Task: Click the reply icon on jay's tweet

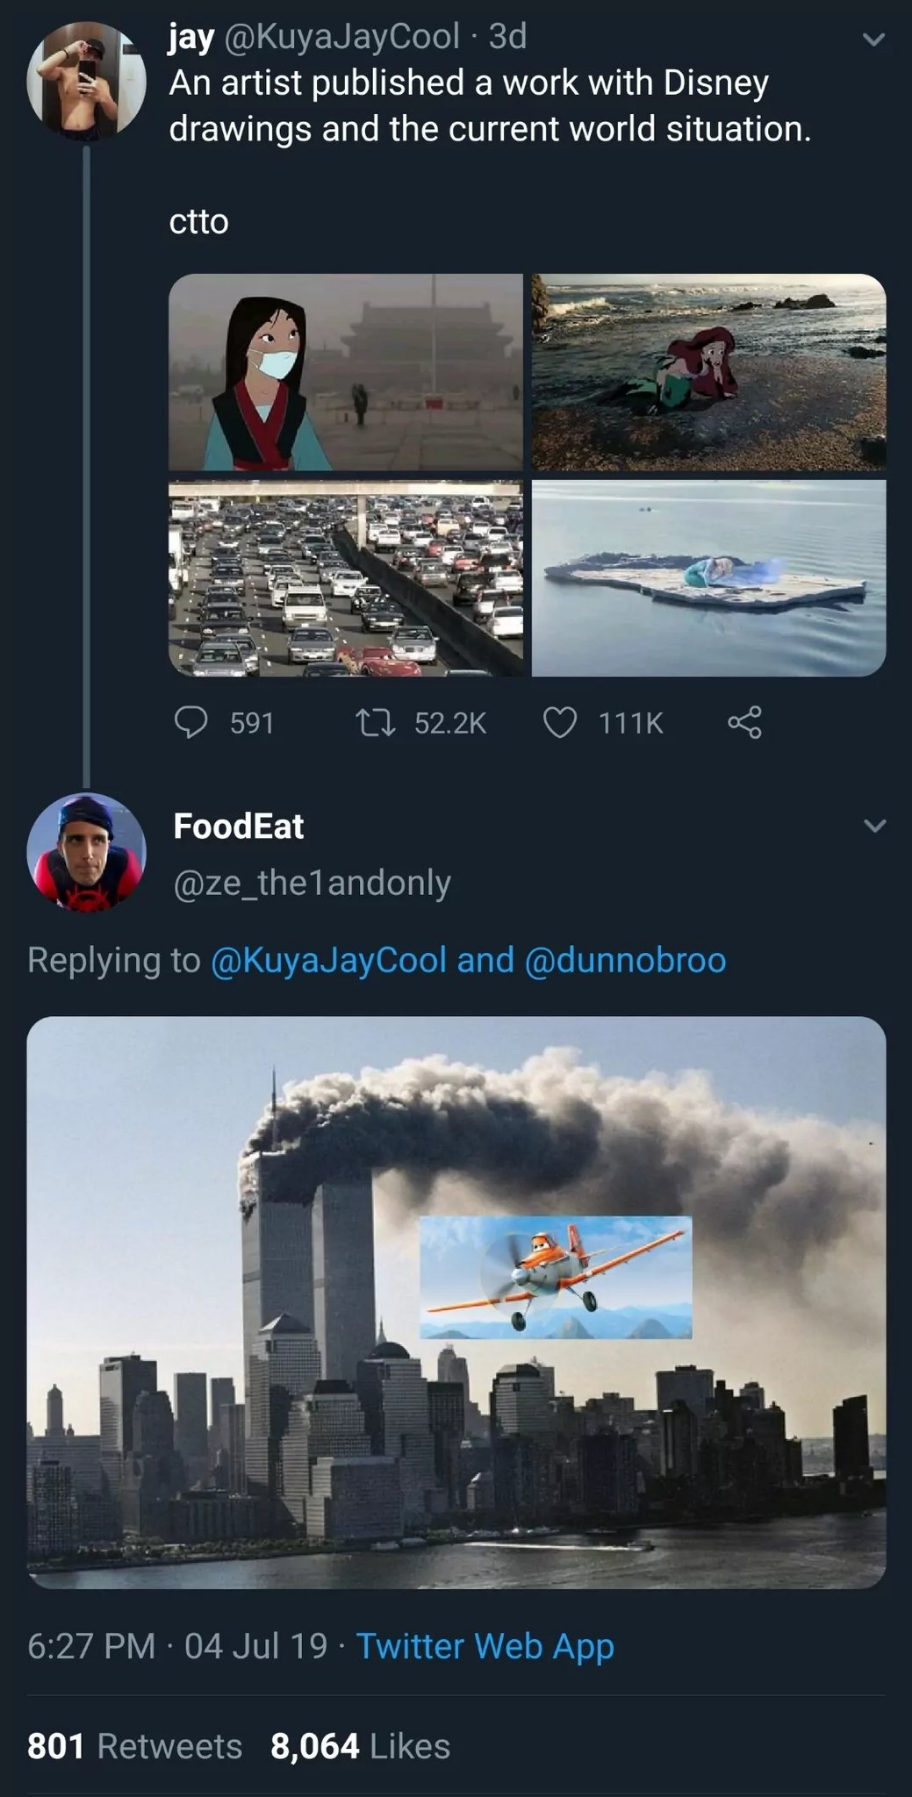Action: 191,722
